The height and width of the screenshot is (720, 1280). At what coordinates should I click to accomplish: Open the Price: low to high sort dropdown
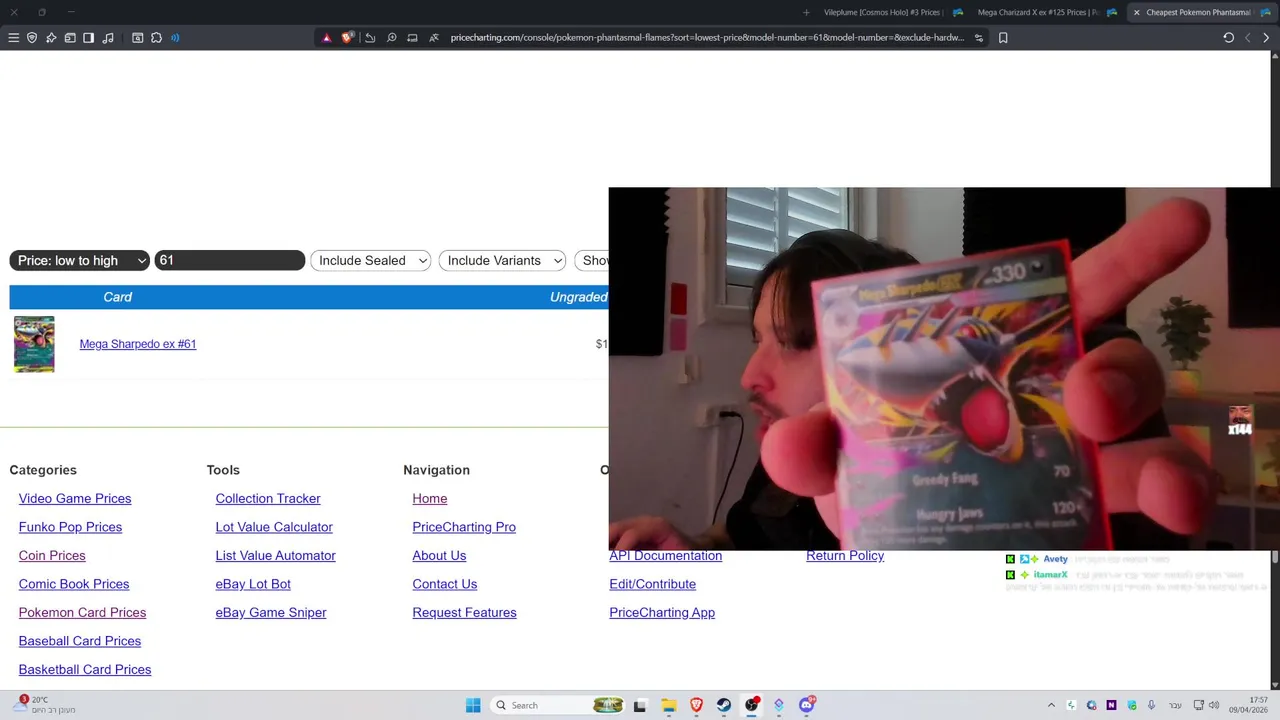(x=79, y=260)
